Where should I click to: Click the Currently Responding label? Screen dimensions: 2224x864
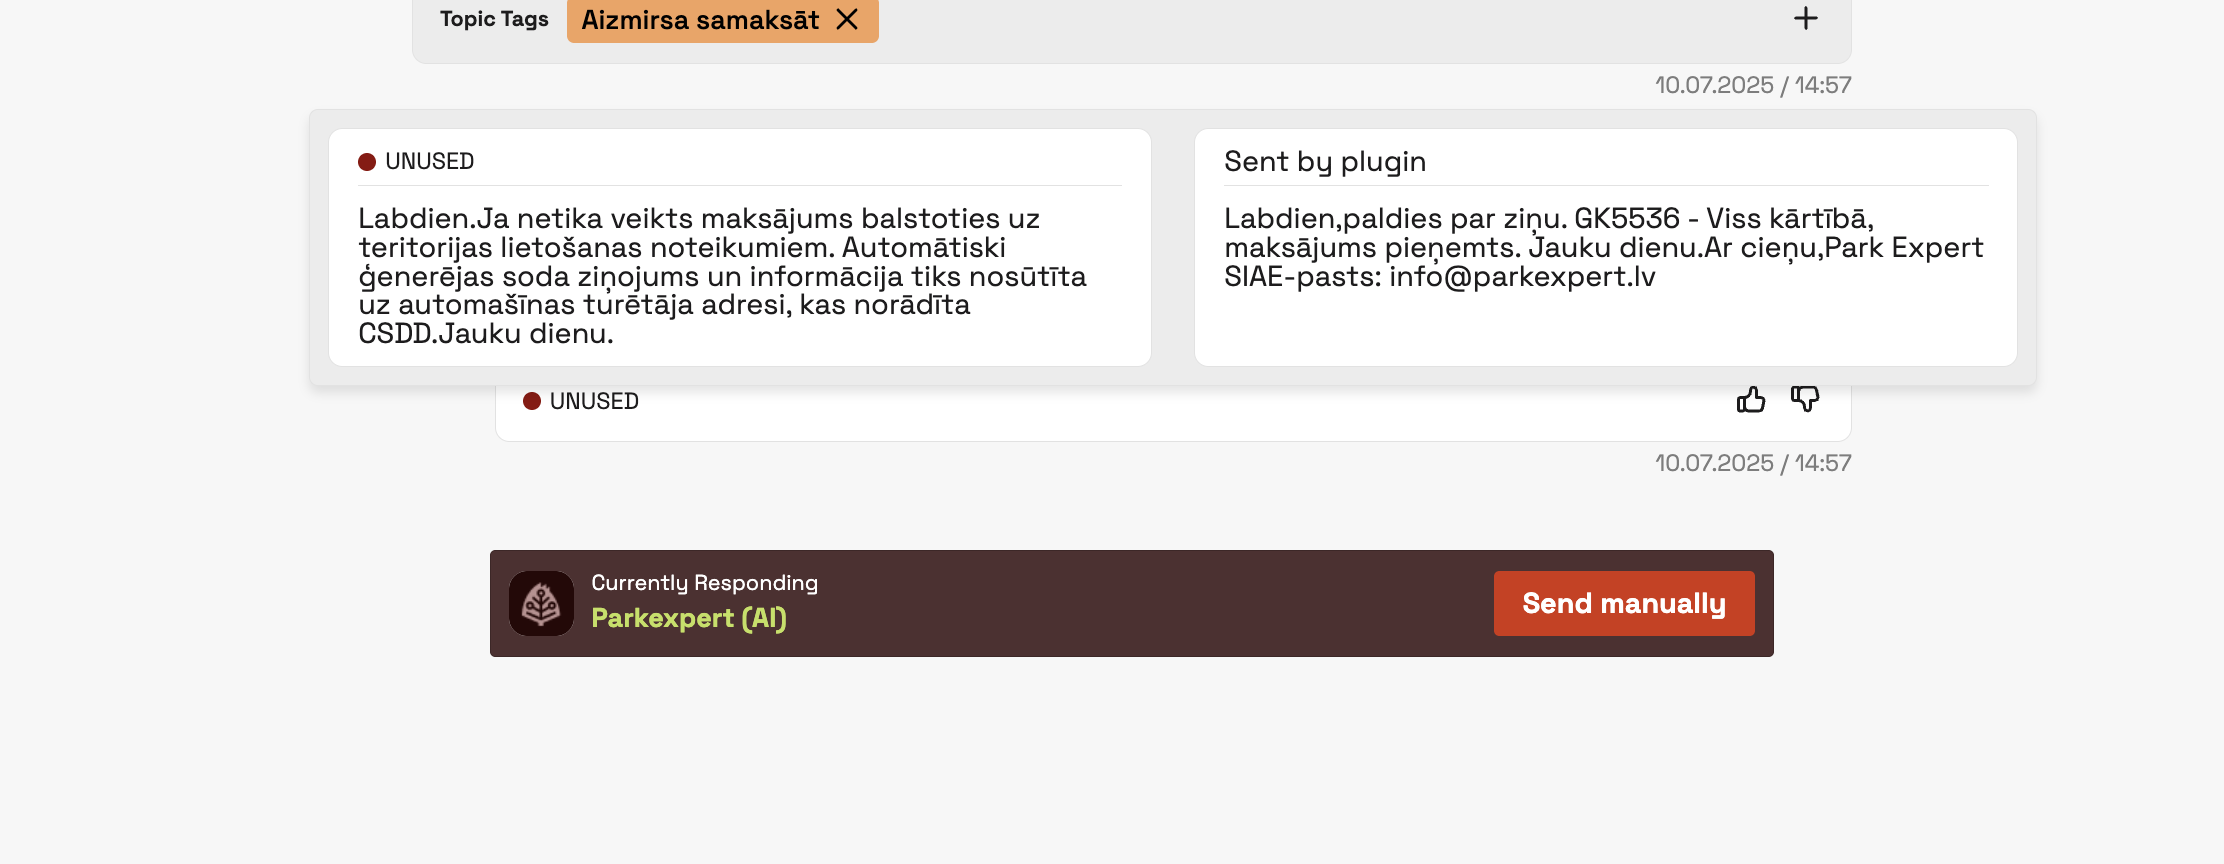[704, 583]
